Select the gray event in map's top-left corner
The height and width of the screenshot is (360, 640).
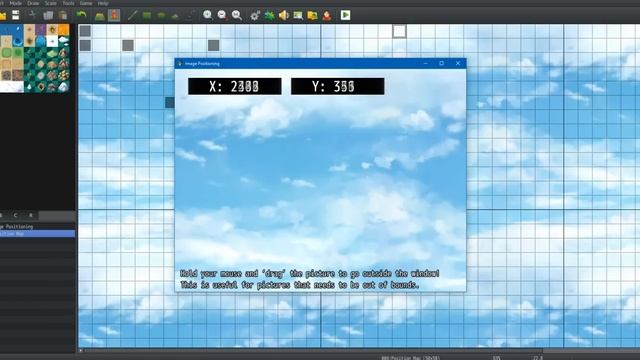pos(85,31)
